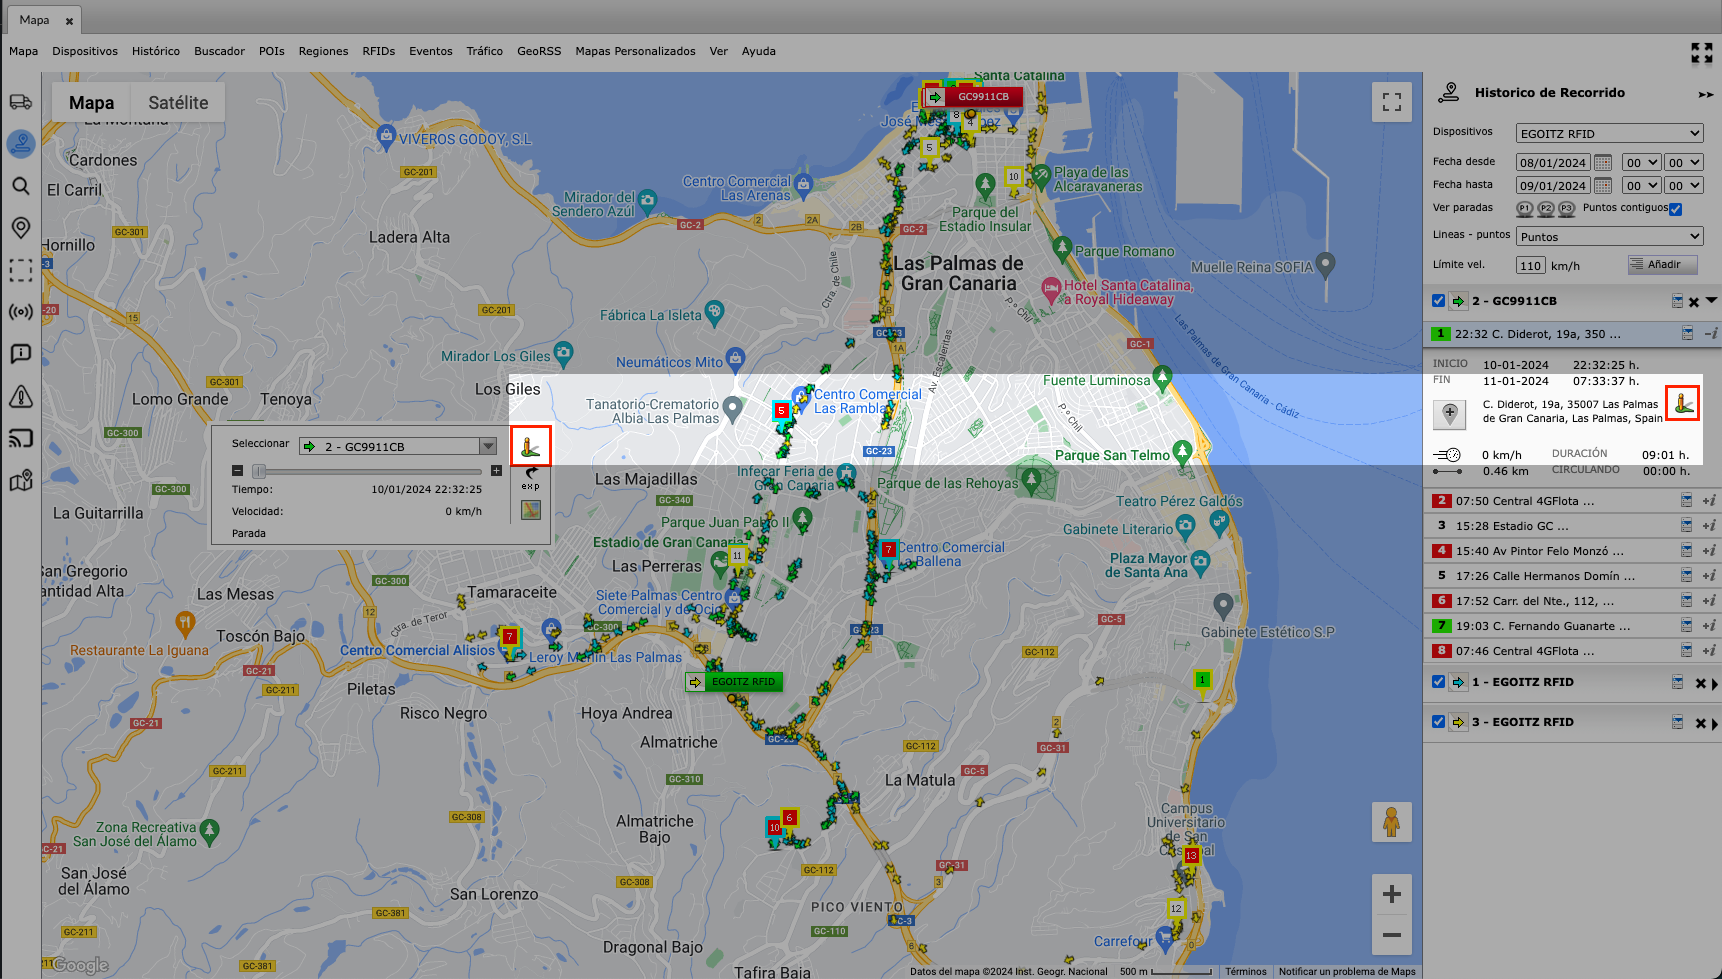This screenshot has height=979, width=1722.
Task: Open the Fecha desde minutes dropdown
Action: click(x=1683, y=162)
